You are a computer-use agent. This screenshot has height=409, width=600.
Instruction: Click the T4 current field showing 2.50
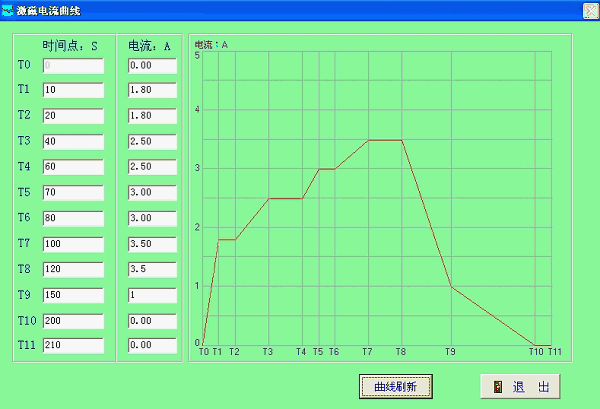(x=152, y=167)
